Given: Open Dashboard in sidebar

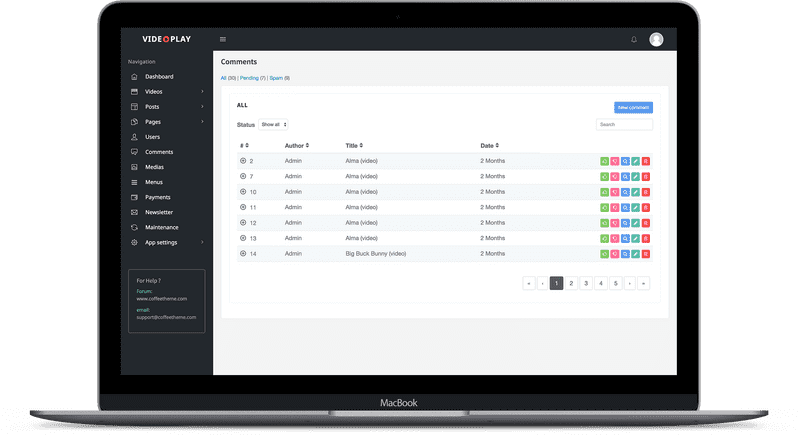Looking at the screenshot, I should tap(159, 76).
